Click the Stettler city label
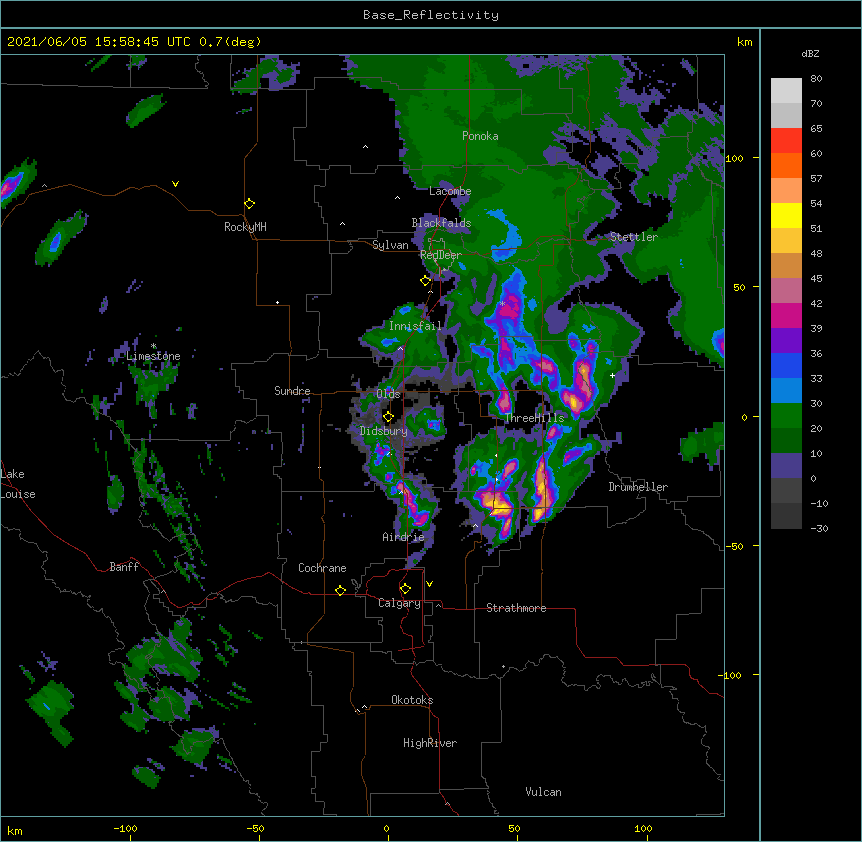Image resolution: width=862 pixels, height=842 pixels. click(633, 237)
